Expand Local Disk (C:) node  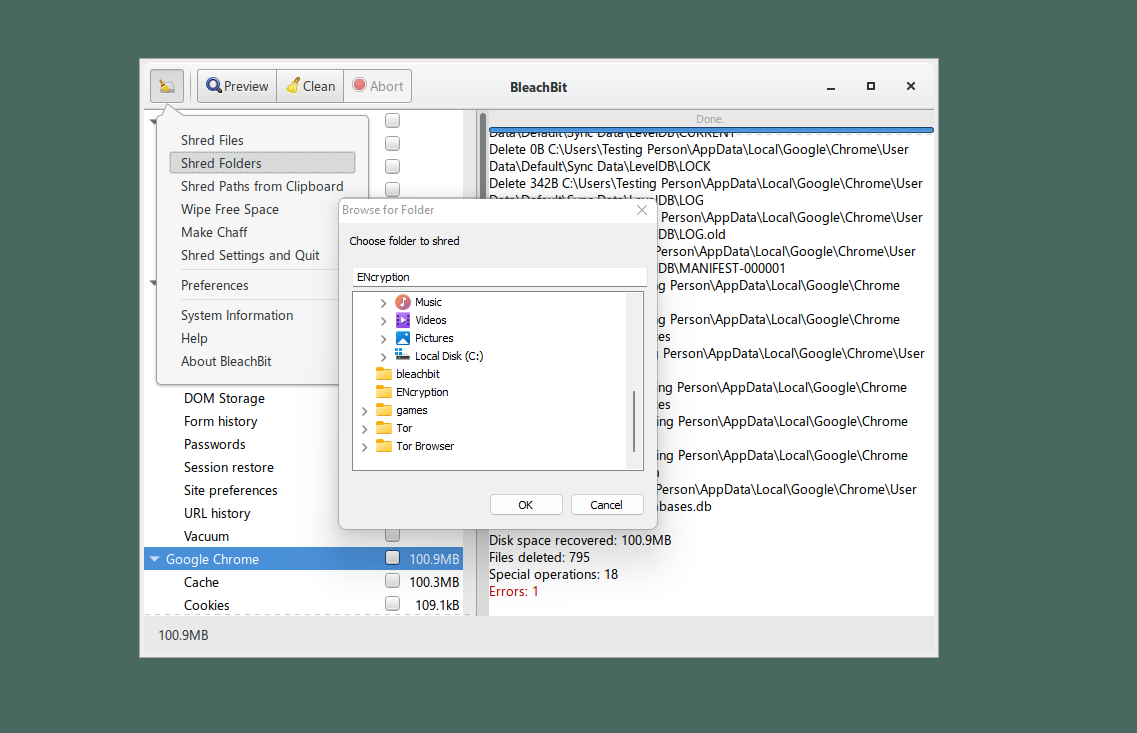coord(384,357)
